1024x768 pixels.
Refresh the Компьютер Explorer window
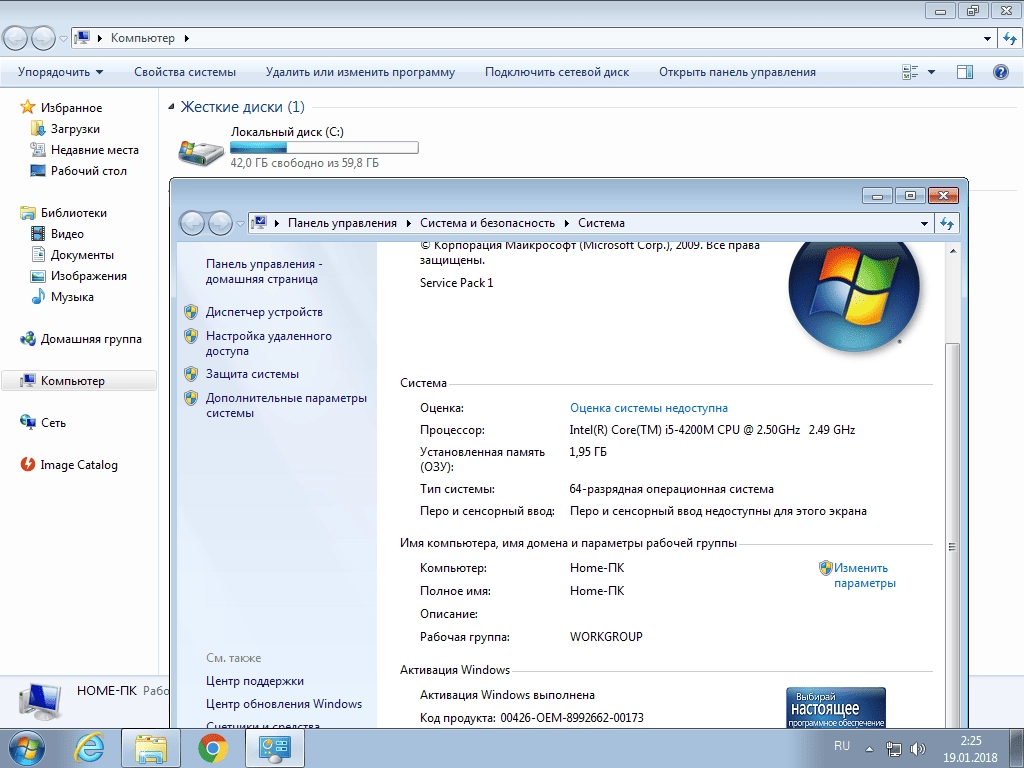point(1010,39)
